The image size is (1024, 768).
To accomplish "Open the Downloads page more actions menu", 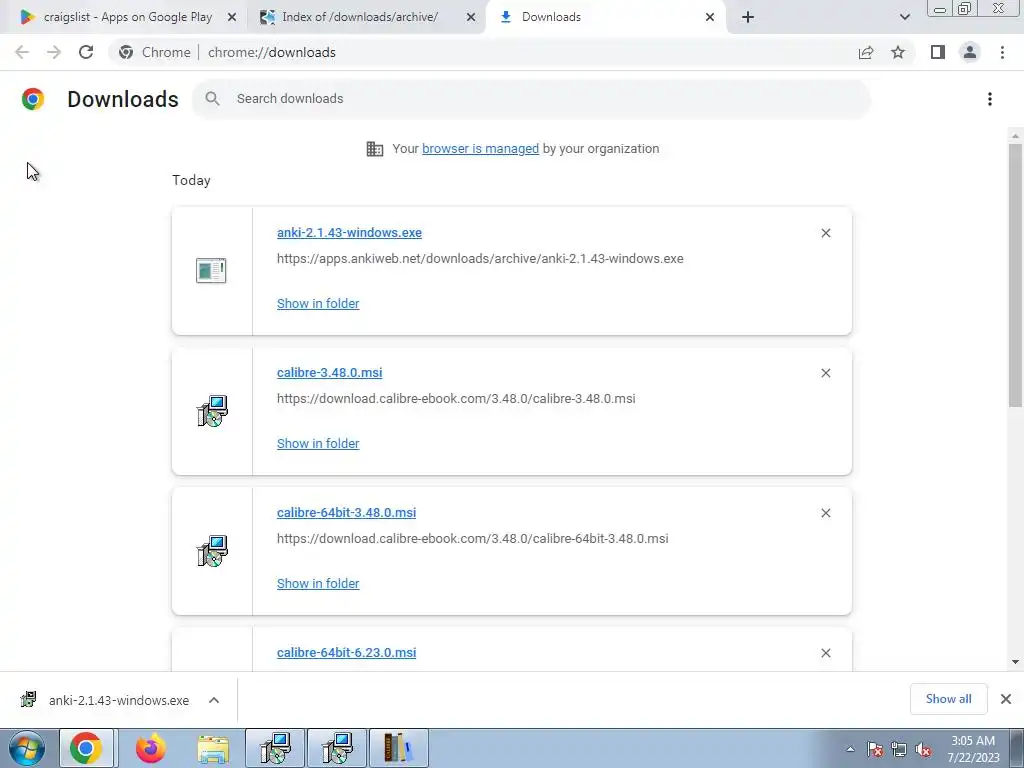I will click(989, 99).
